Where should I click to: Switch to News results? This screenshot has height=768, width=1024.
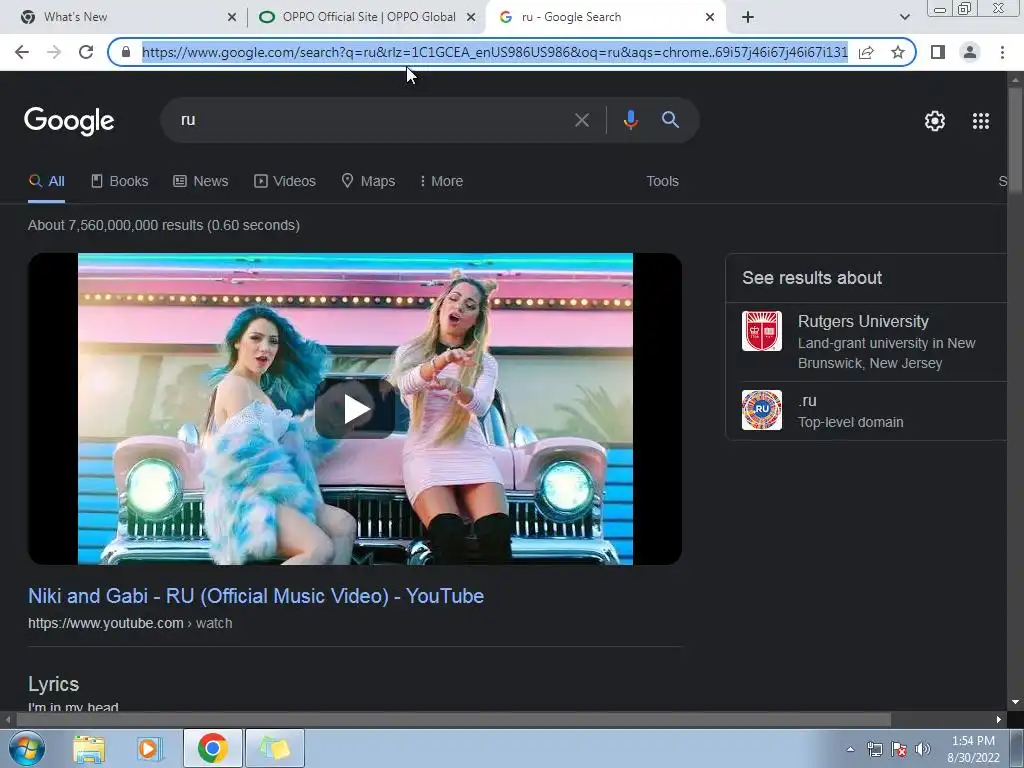click(200, 182)
